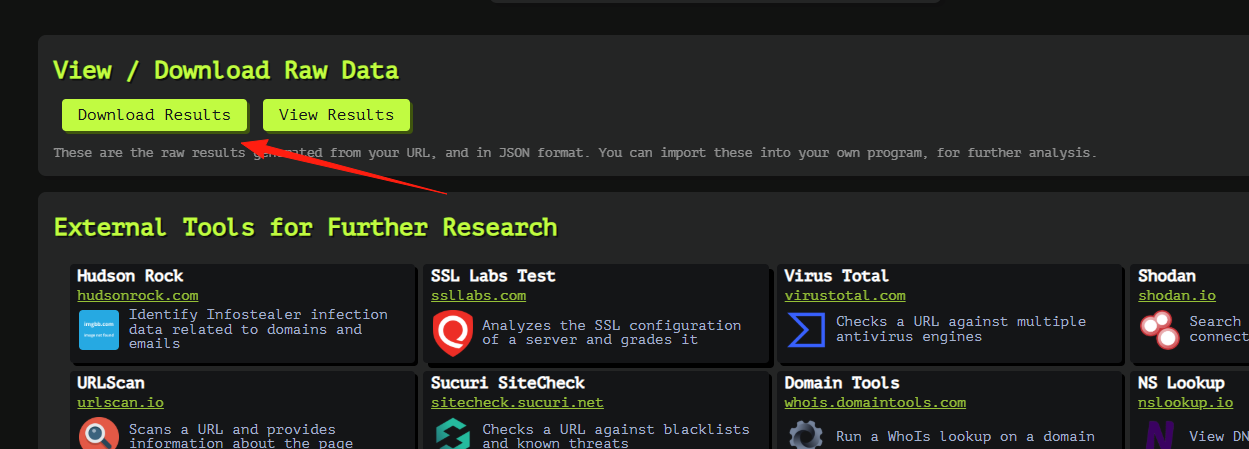Visit the whois.domaintools.com link
Viewport: 1249px width, 449px height.
875,402
